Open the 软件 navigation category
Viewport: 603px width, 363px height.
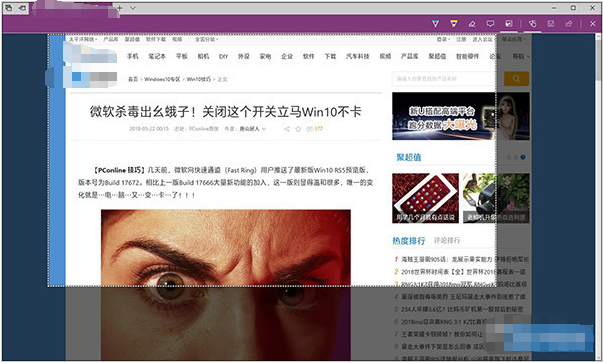pyautogui.click(x=308, y=56)
